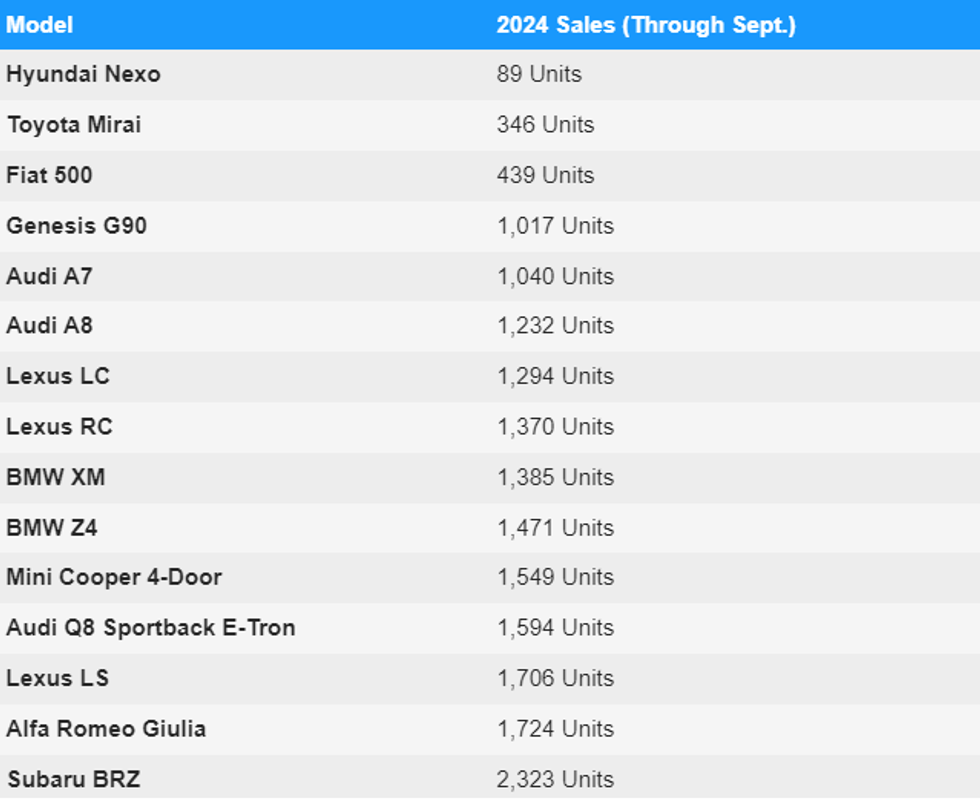This screenshot has width=980, height=802.
Task: Select the Subaru BRZ row label
Action: (x=73, y=779)
